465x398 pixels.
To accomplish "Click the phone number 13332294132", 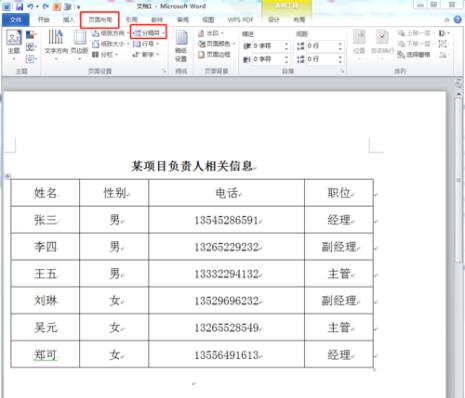I will pos(226,274).
